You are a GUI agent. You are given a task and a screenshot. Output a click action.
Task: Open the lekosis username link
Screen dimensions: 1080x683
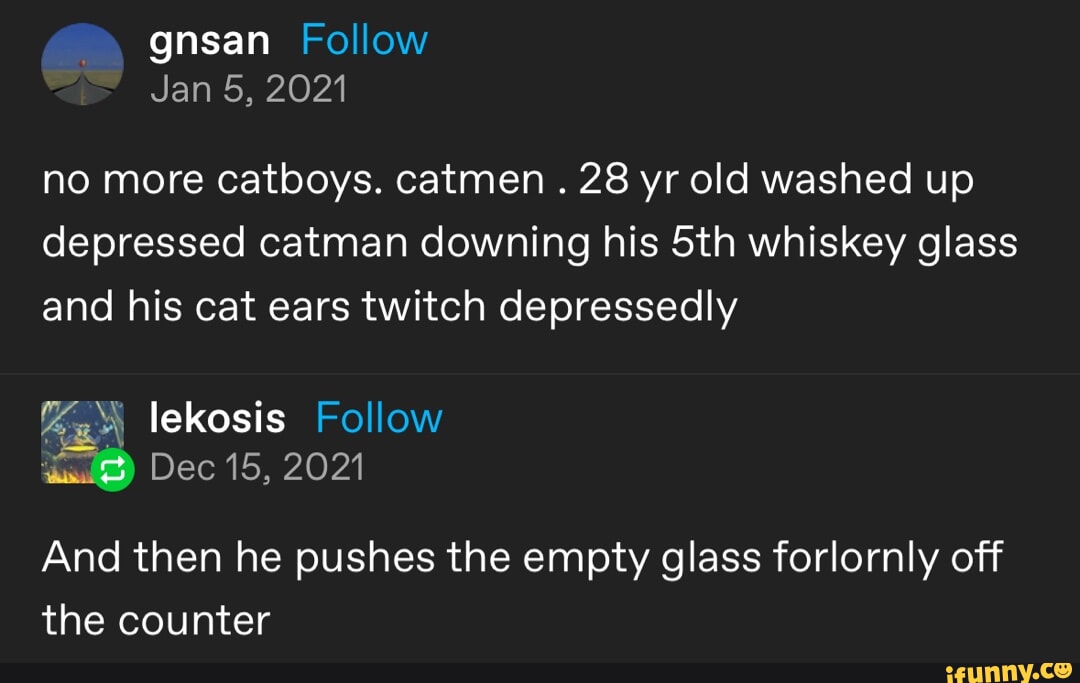[x=216, y=417]
